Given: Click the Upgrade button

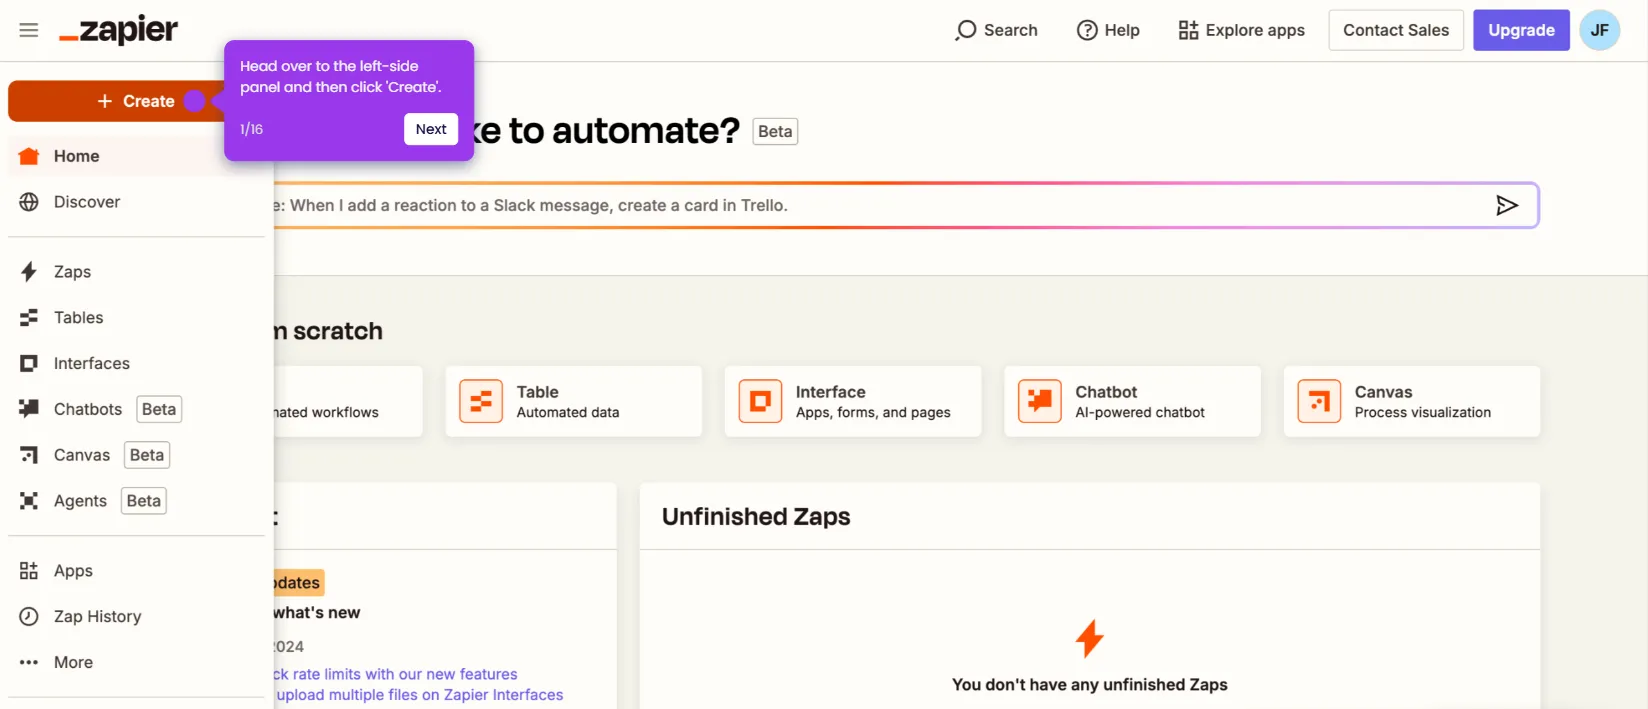Looking at the screenshot, I should [x=1521, y=30].
